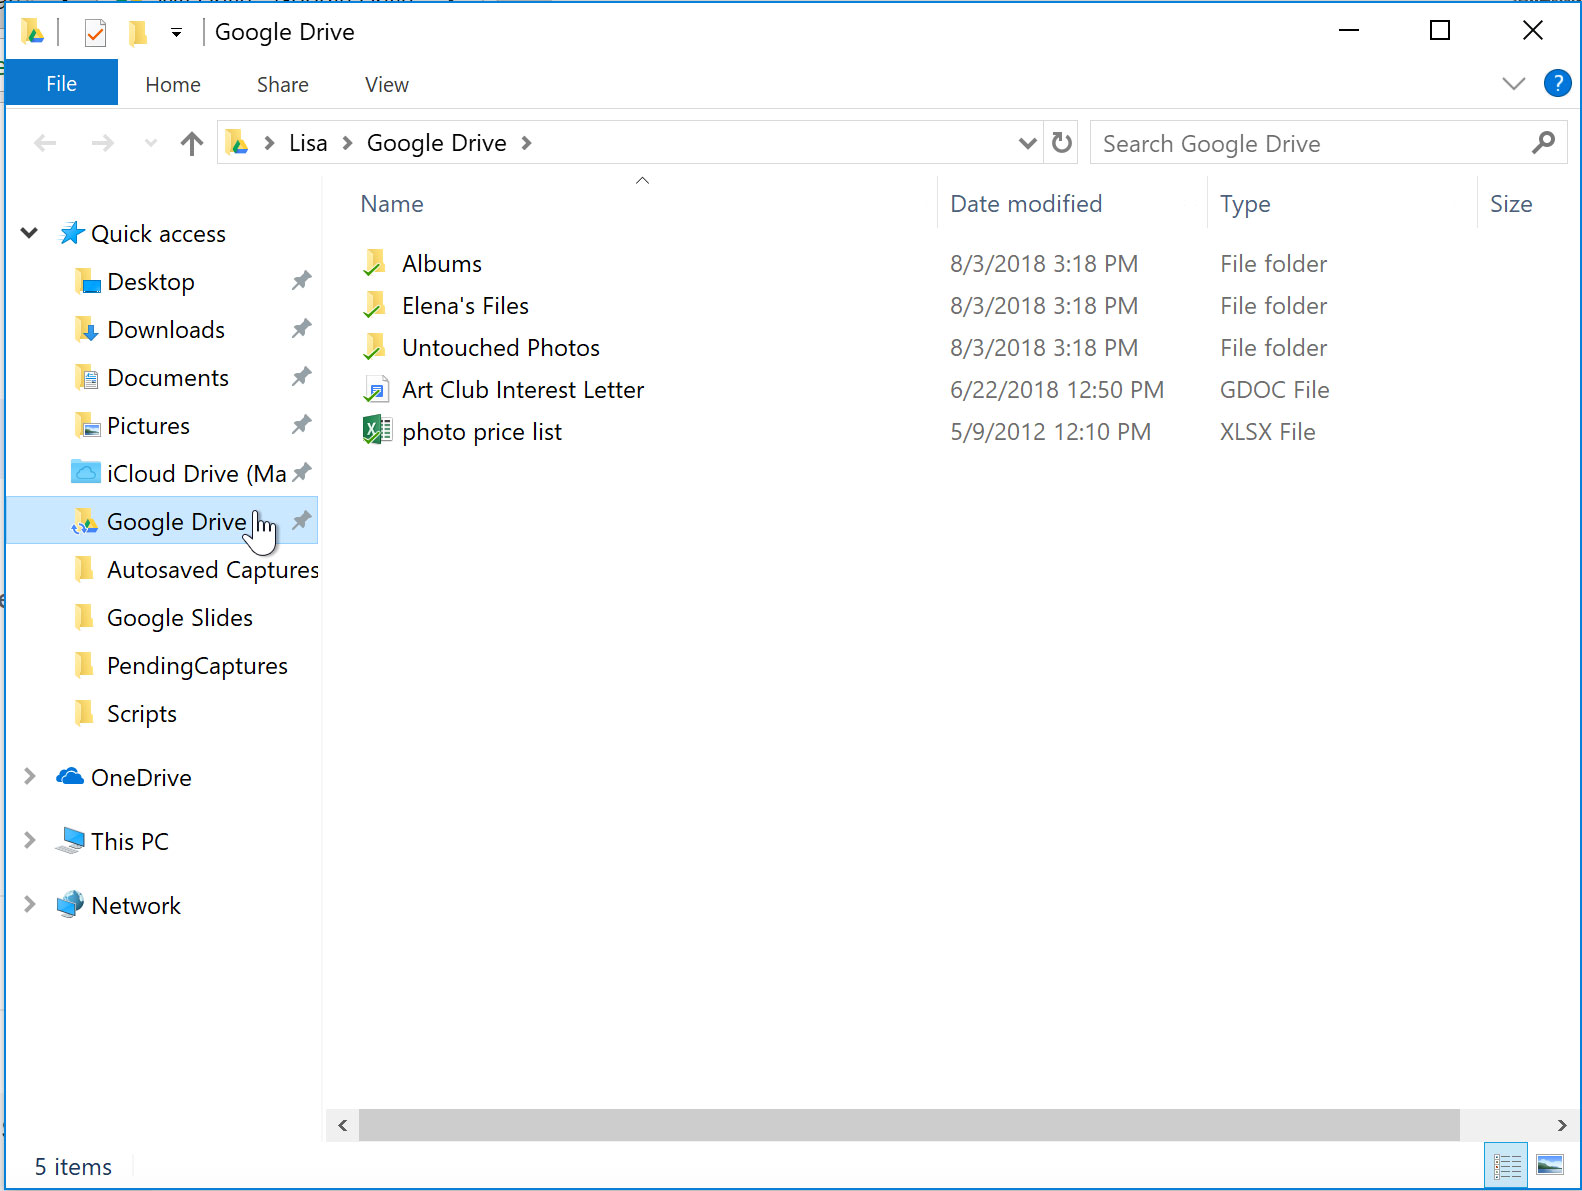Click the Google Drive icon in title bar
The image size is (1582, 1191).
[32, 32]
